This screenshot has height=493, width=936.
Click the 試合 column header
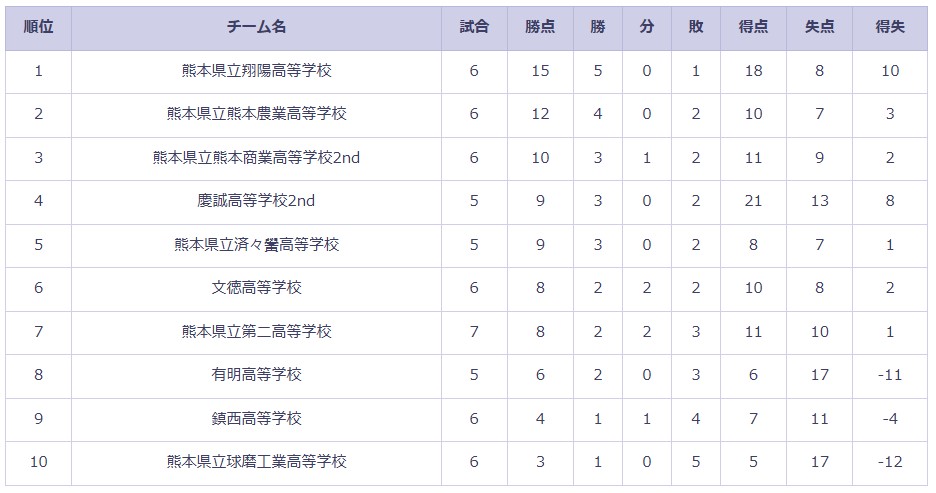point(474,27)
